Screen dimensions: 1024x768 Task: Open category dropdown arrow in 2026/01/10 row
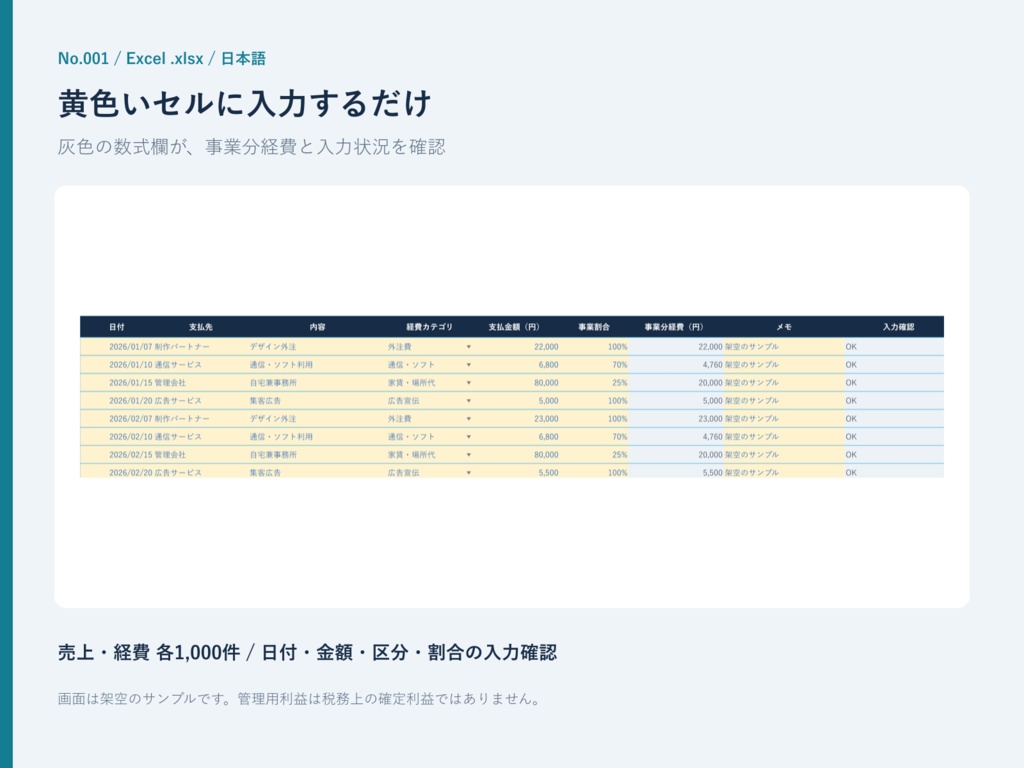(x=468, y=365)
